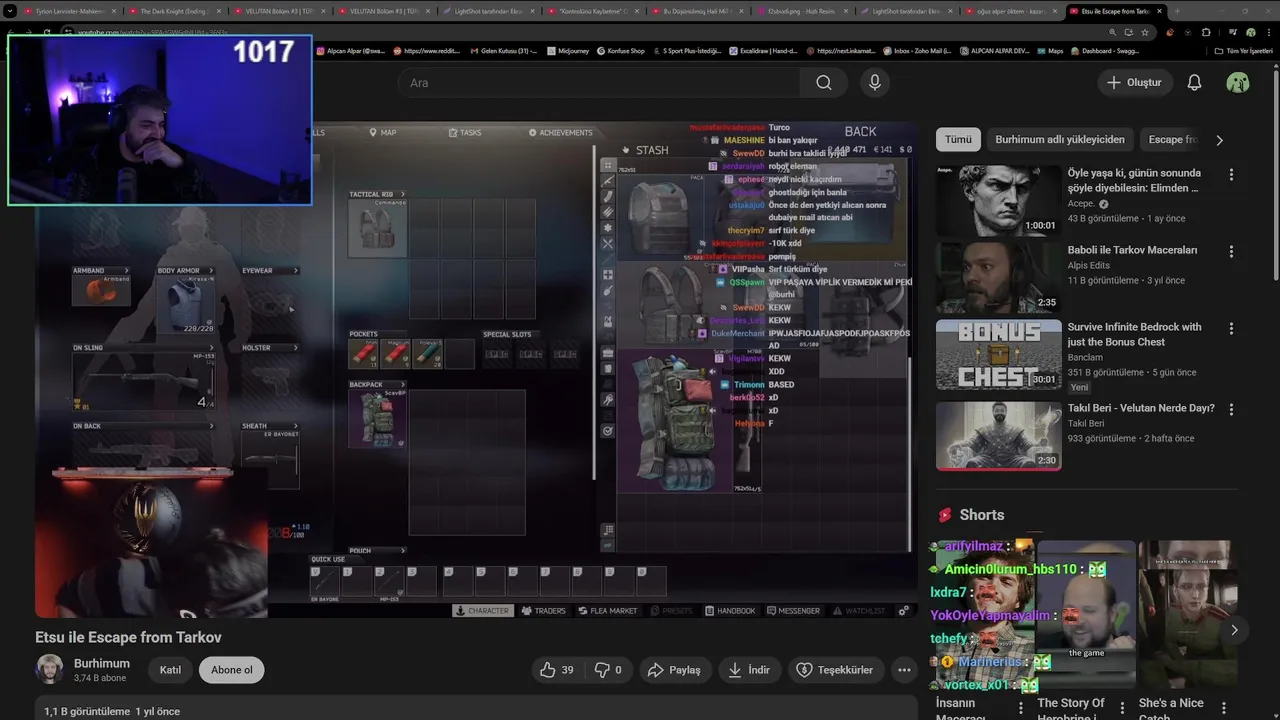Click ACHIEVEMENTS tab in game video
1280x720 pixels.
tap(560, 132)
